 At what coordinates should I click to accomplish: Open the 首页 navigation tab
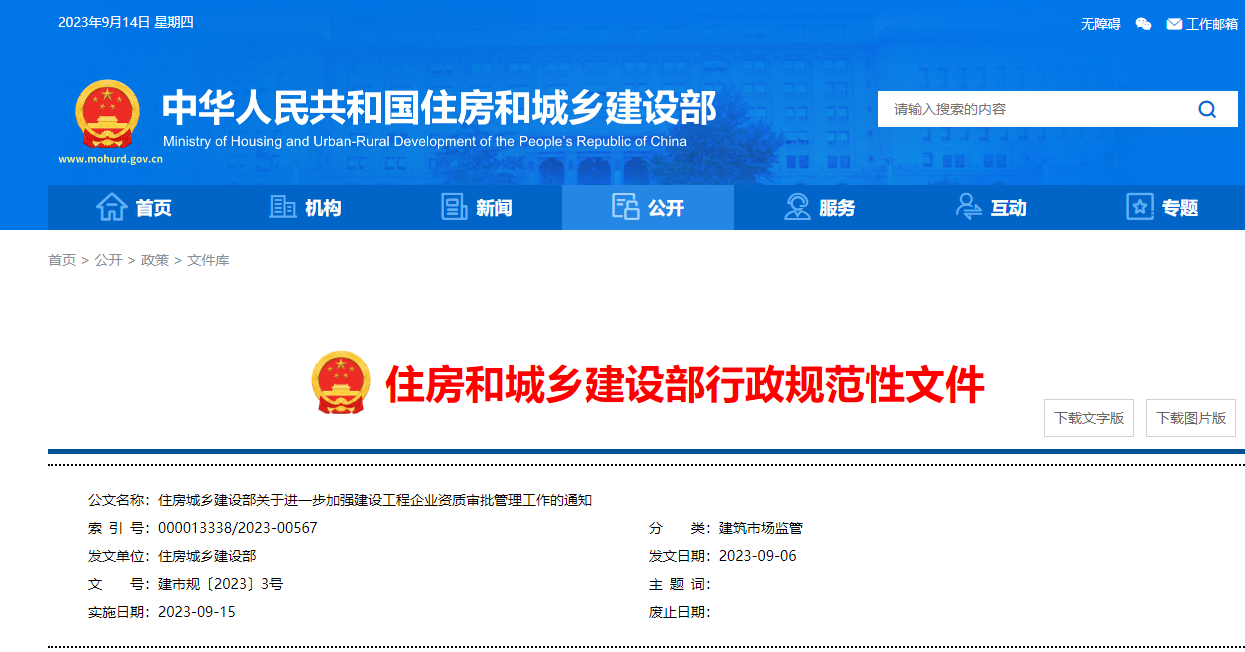pos(134,207)
